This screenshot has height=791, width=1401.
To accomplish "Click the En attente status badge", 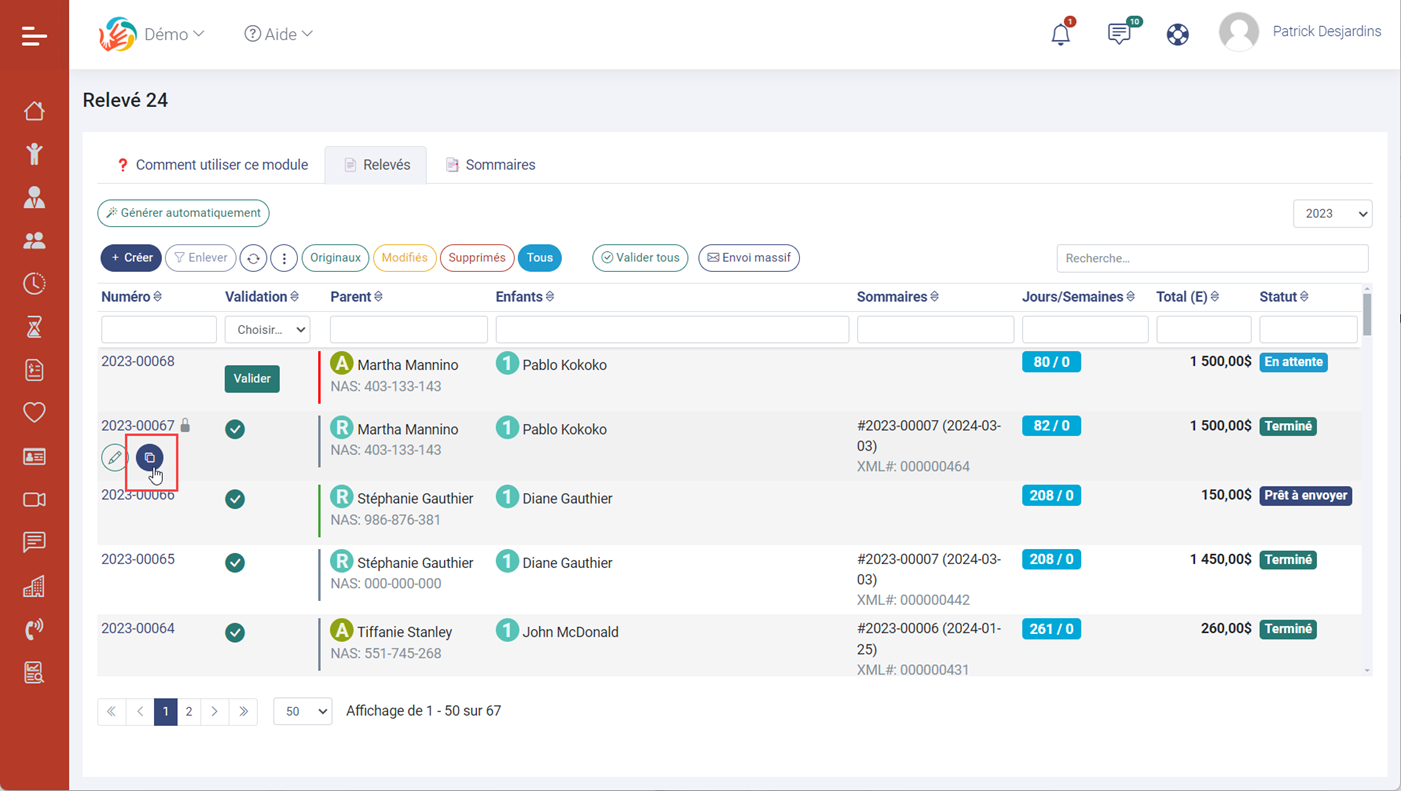I will (1293, 362).
